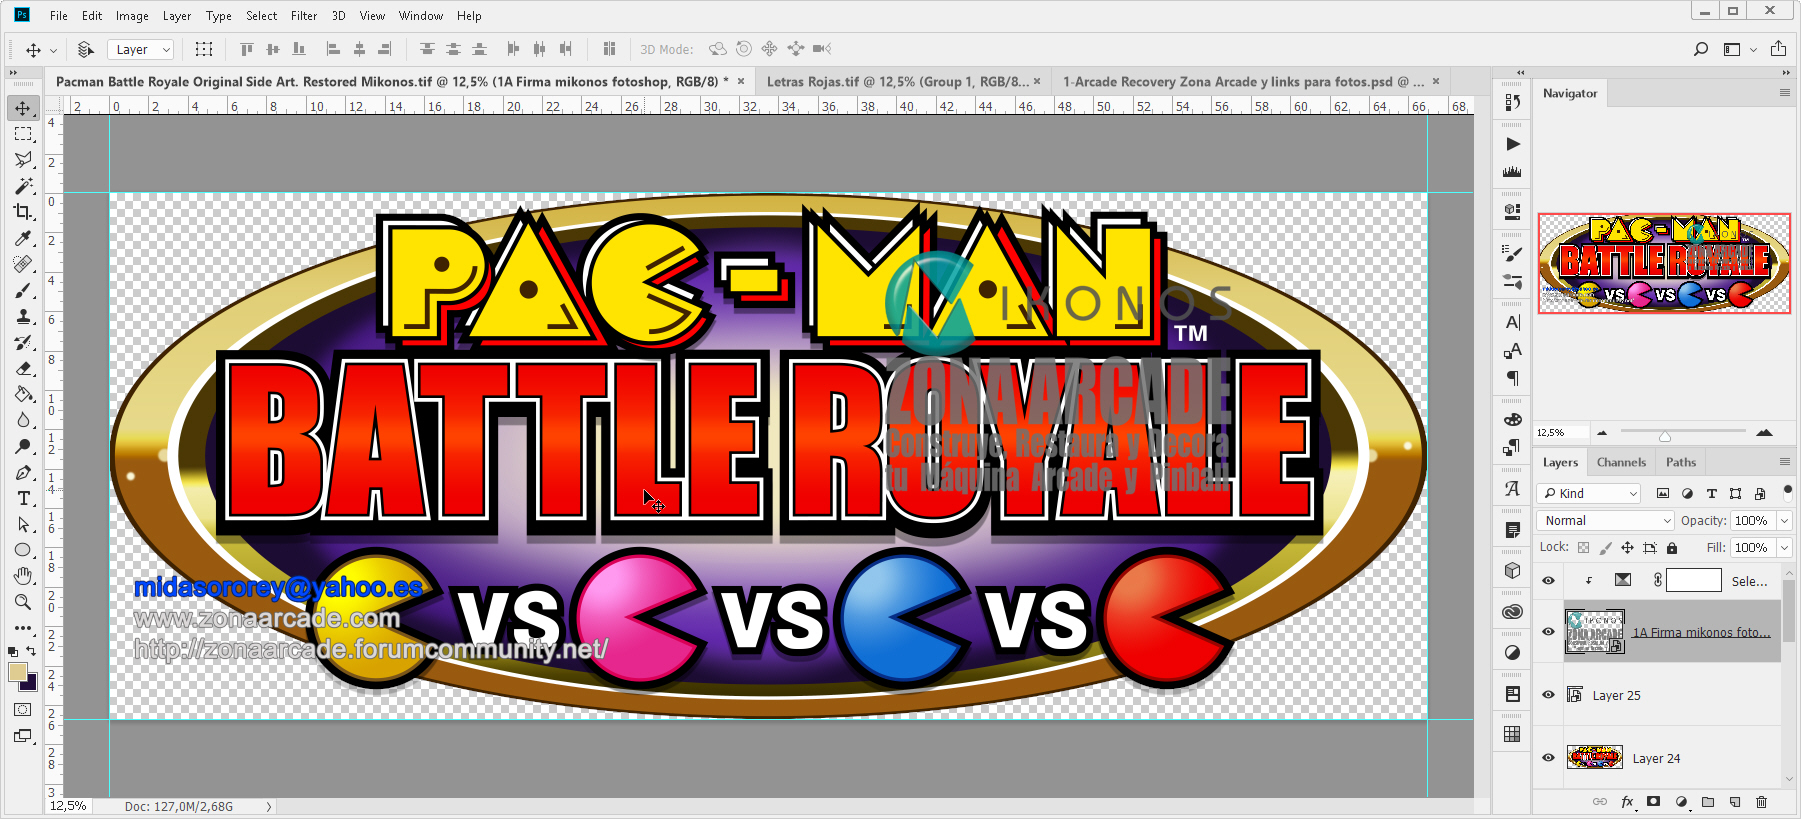Hide Layer 25

[1548, 695]
